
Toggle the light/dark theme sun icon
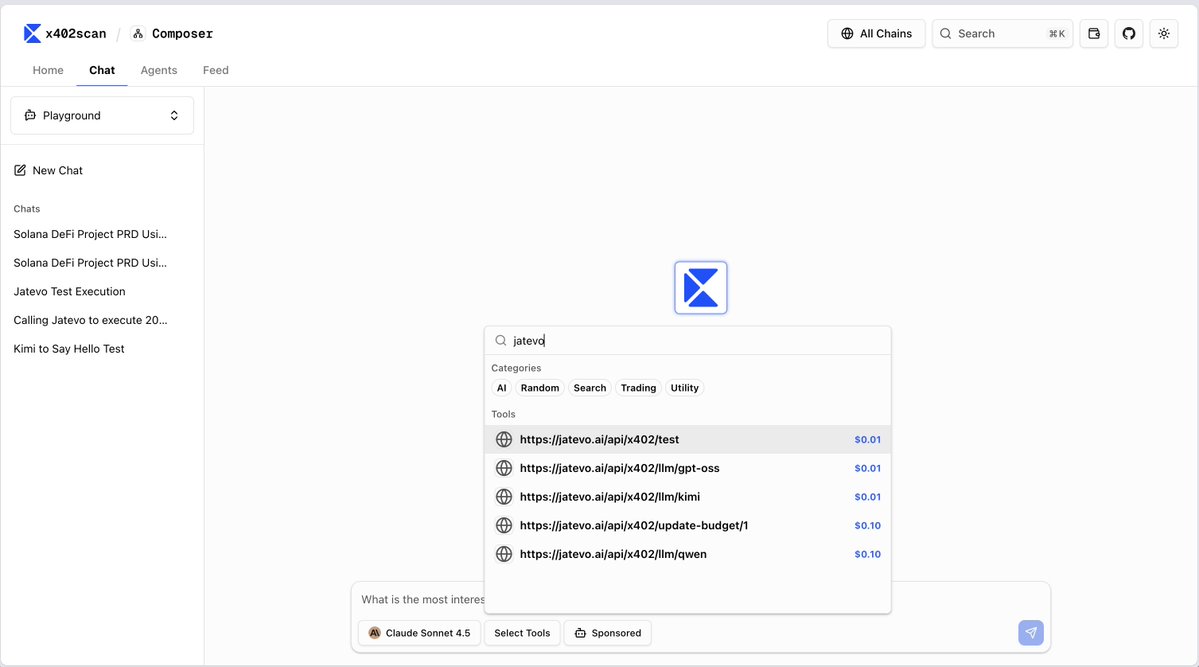[x=1164, y=34]
